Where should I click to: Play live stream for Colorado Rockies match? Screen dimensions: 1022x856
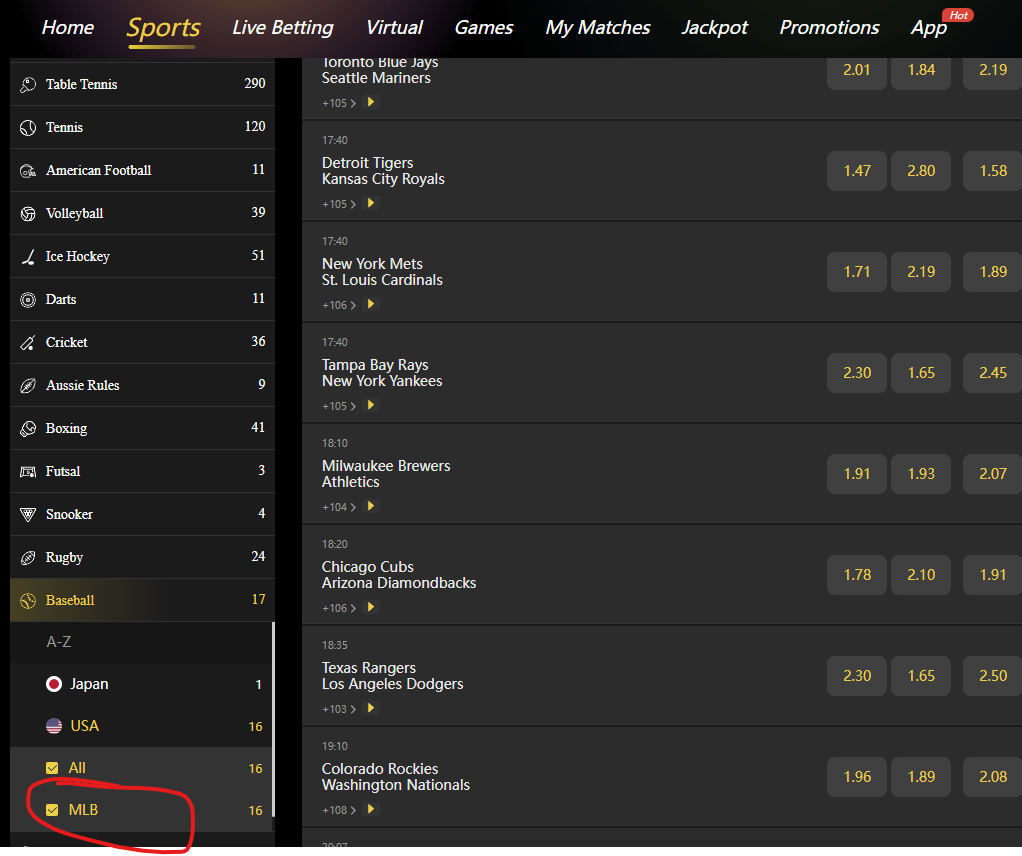pos(370,809)
